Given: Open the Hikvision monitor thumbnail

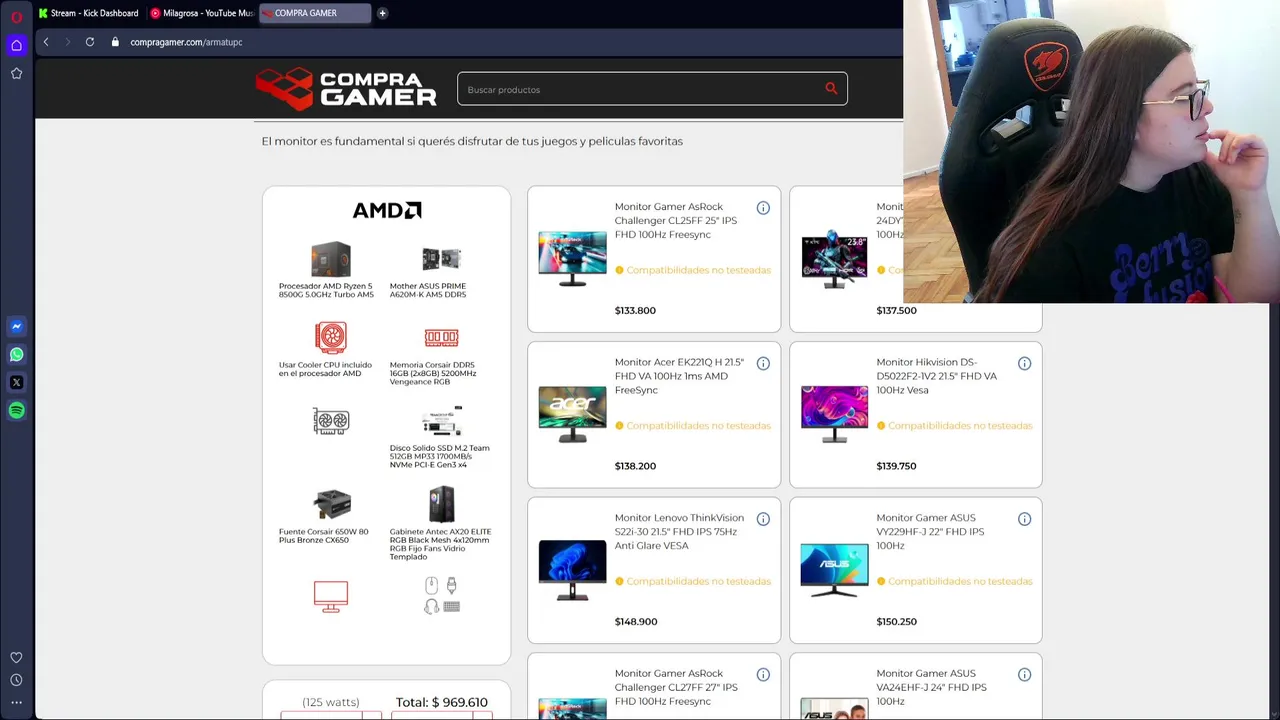Looking at the screenshot, I should point(834,414).
